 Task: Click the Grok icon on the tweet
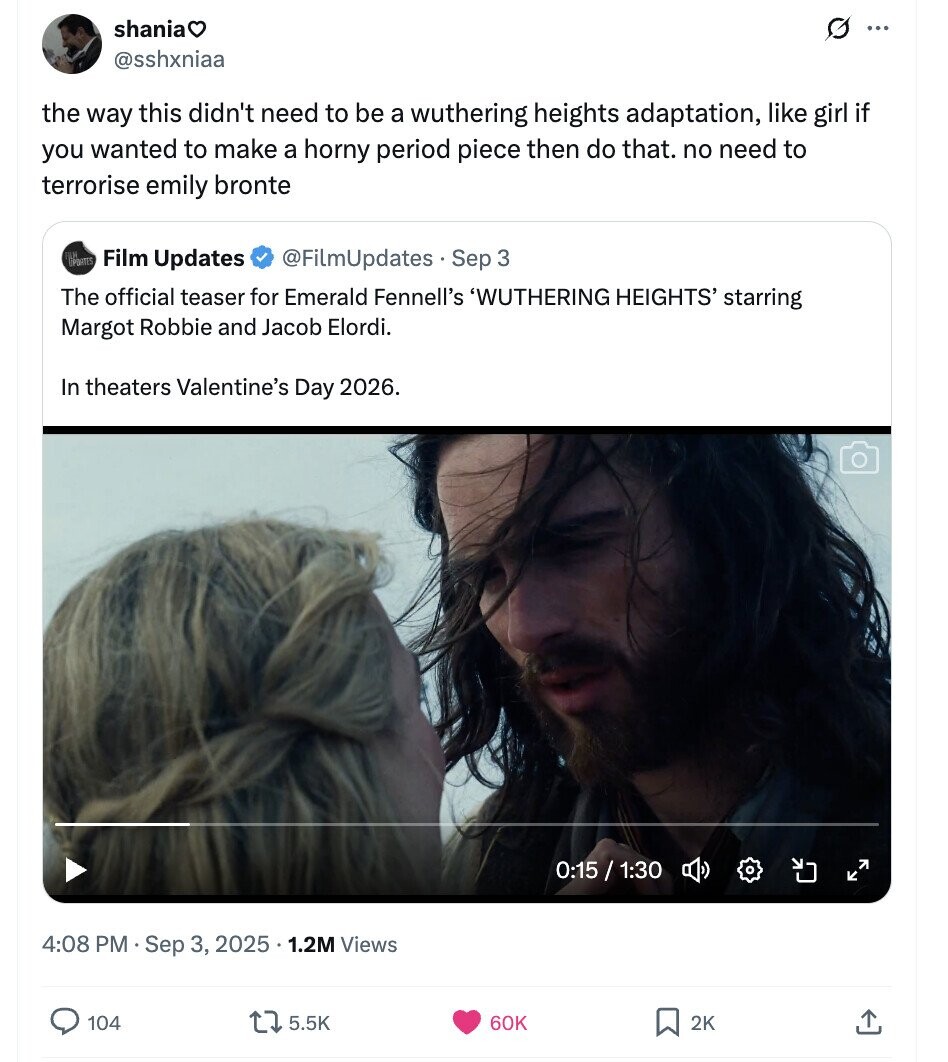click(x=835, y=30)
